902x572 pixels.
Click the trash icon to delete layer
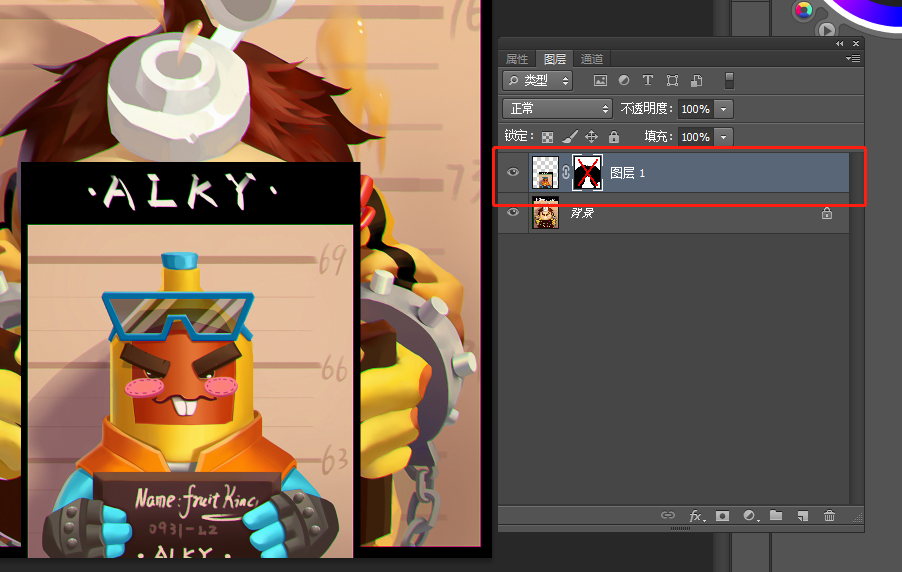click(x=829, y=516)
